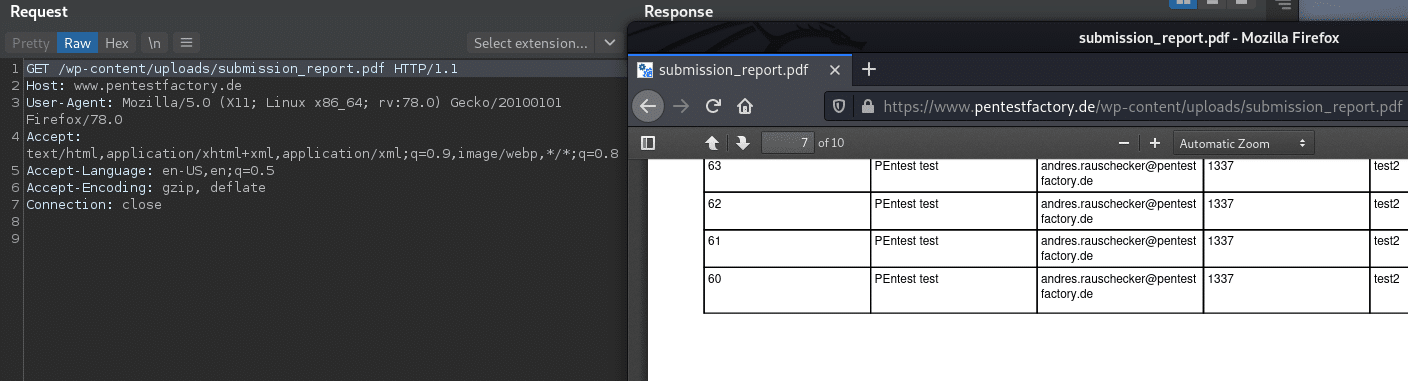Screen dimensions: 1408x381
Task: Open the Automatic Zoom dropdown
Action: click(1244, 143)
